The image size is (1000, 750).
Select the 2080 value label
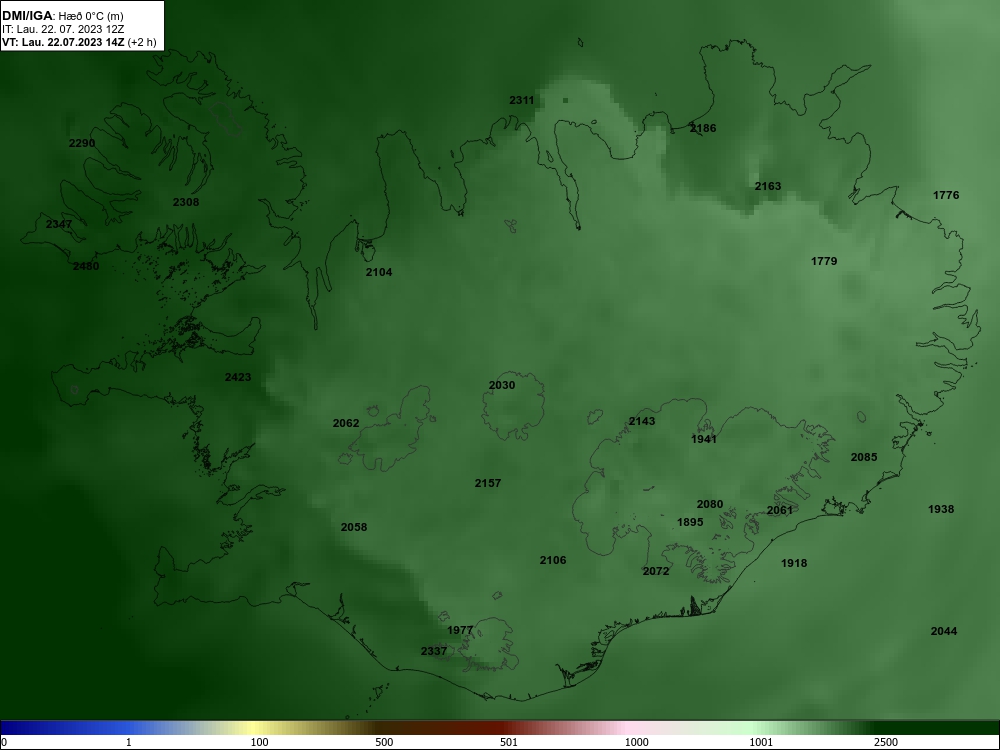[x=710, y=504]
